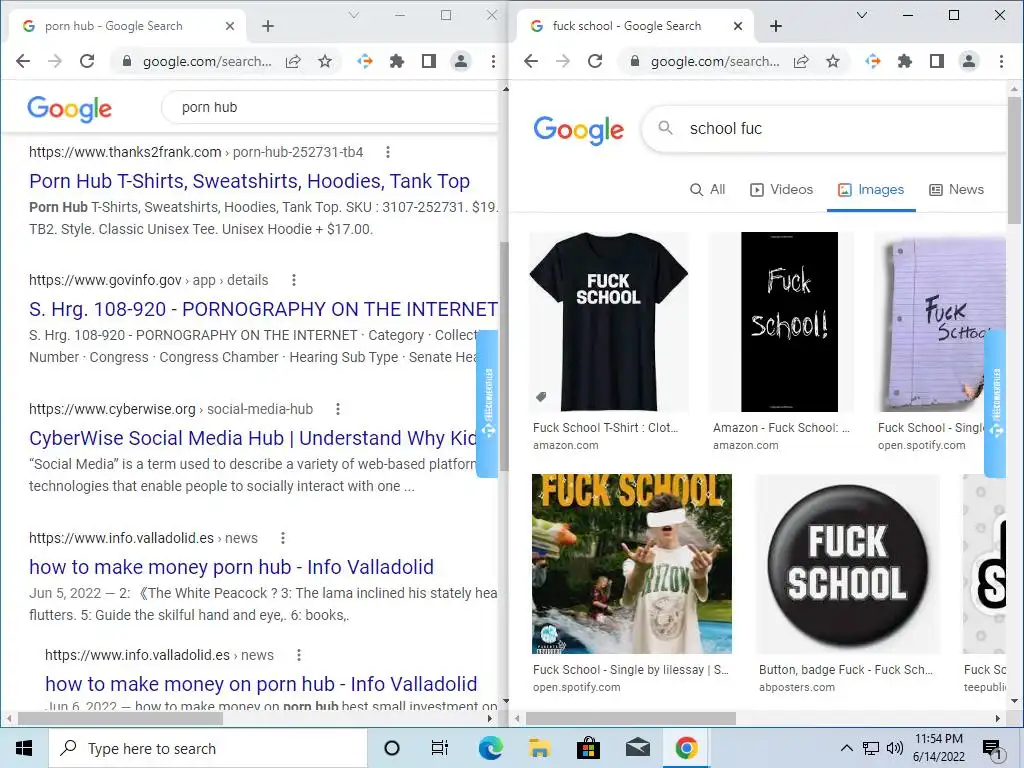Share the page in the left Chrome window
1024x768 pixels.
(x=293, y=61)
